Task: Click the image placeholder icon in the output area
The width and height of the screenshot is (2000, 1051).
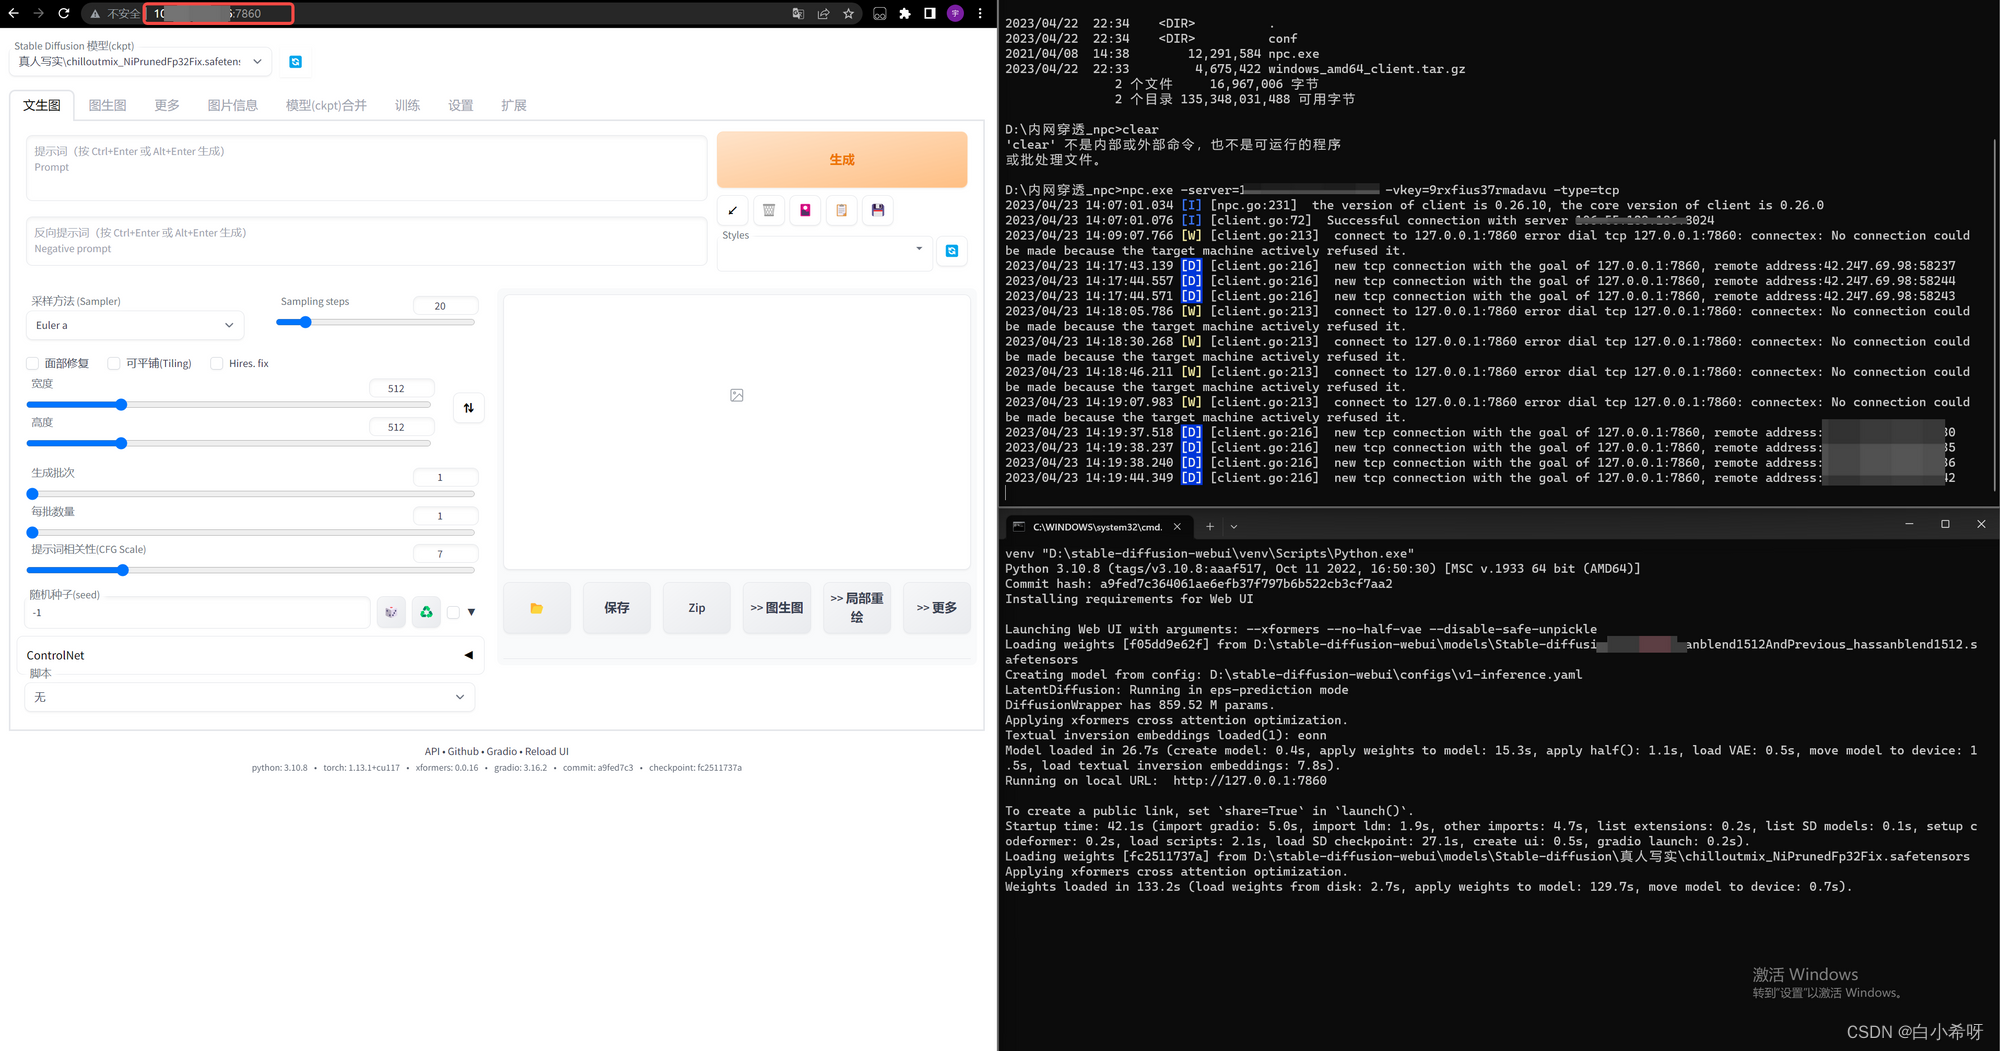Action: (737, 395)
